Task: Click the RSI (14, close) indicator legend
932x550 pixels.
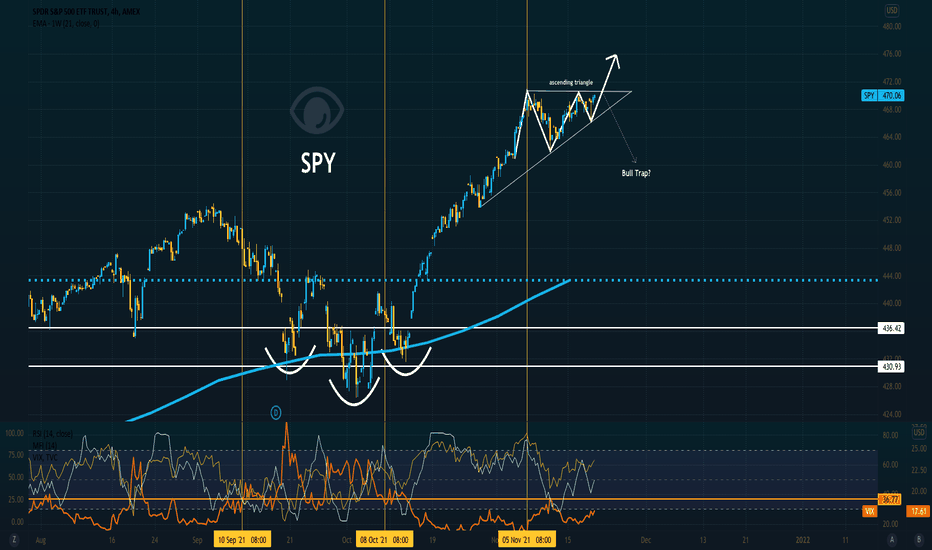Action: (52, 434)
